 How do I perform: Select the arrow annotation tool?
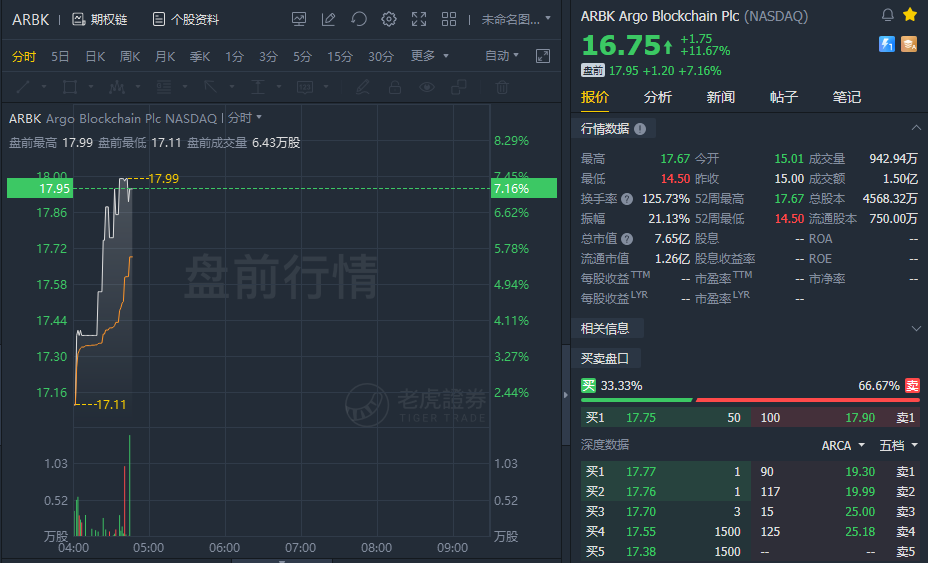click(211, 88)
